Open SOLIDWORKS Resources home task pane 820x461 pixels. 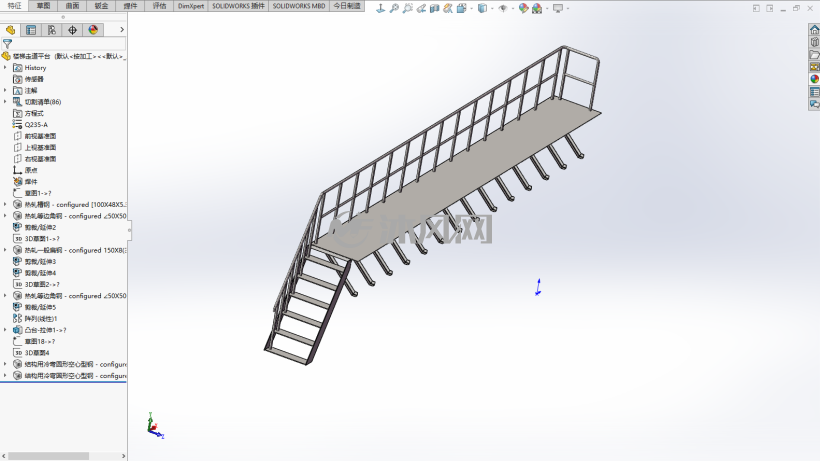coord(814,30)
